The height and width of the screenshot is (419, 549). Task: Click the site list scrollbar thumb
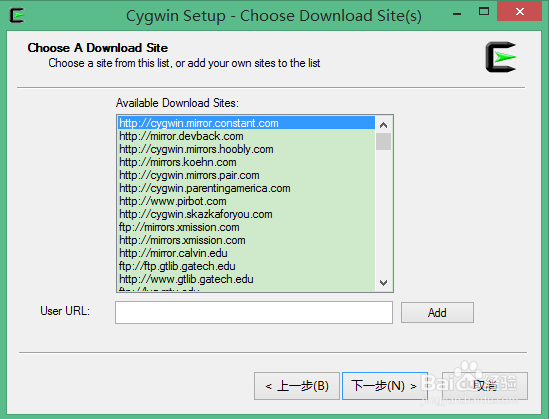[x=383, y=141]
